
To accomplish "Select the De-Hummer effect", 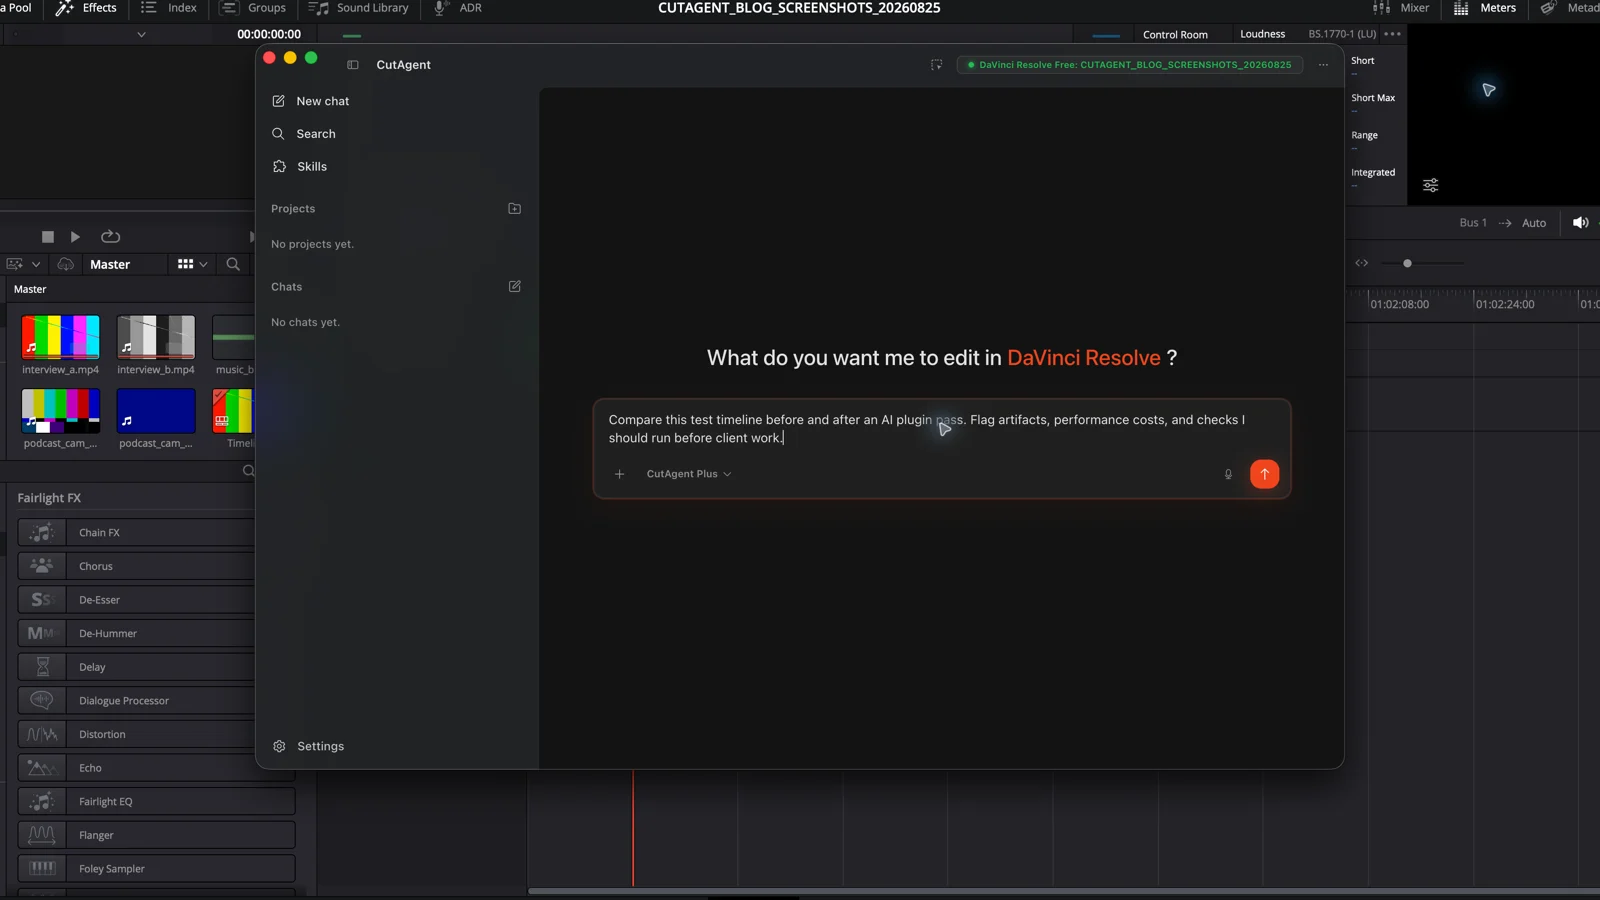I will [156, 634].
